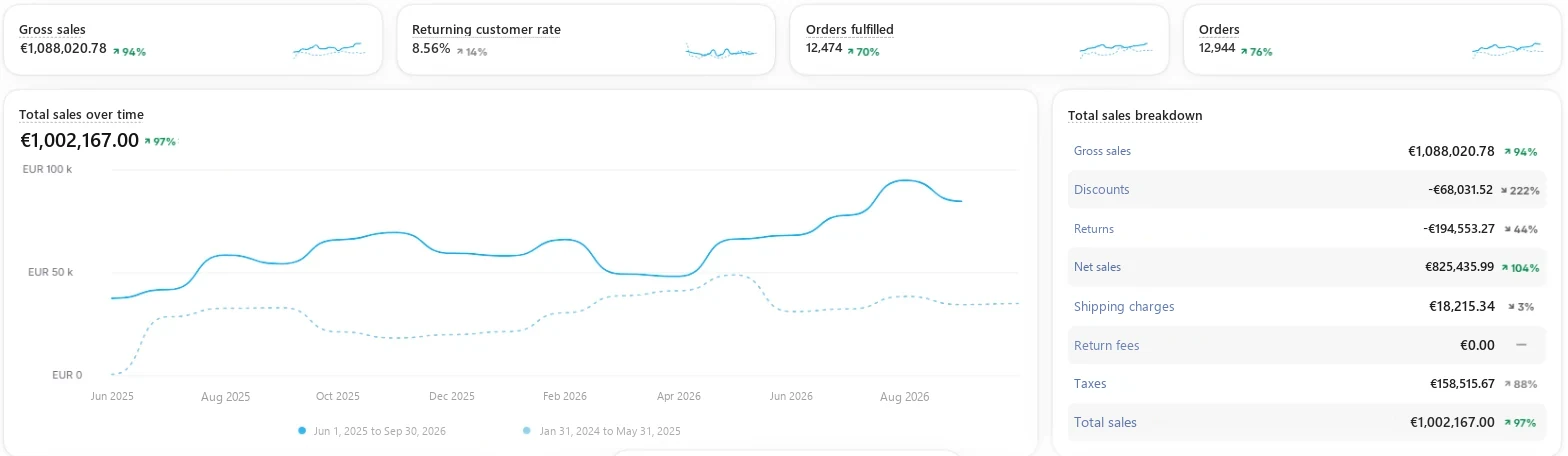Click the Dec 2025 axis label
This screenshot has width=1568, height=456.
click(452, 397)
